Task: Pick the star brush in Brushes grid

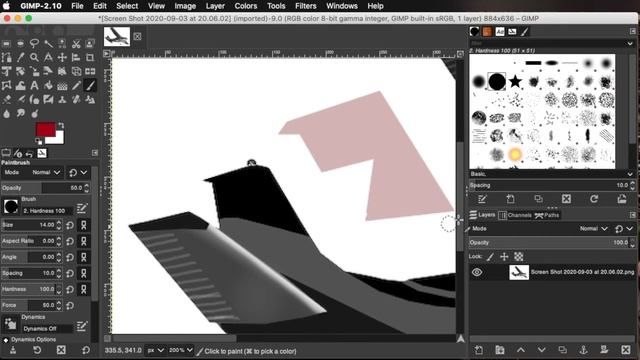Action: coord(515,82)
